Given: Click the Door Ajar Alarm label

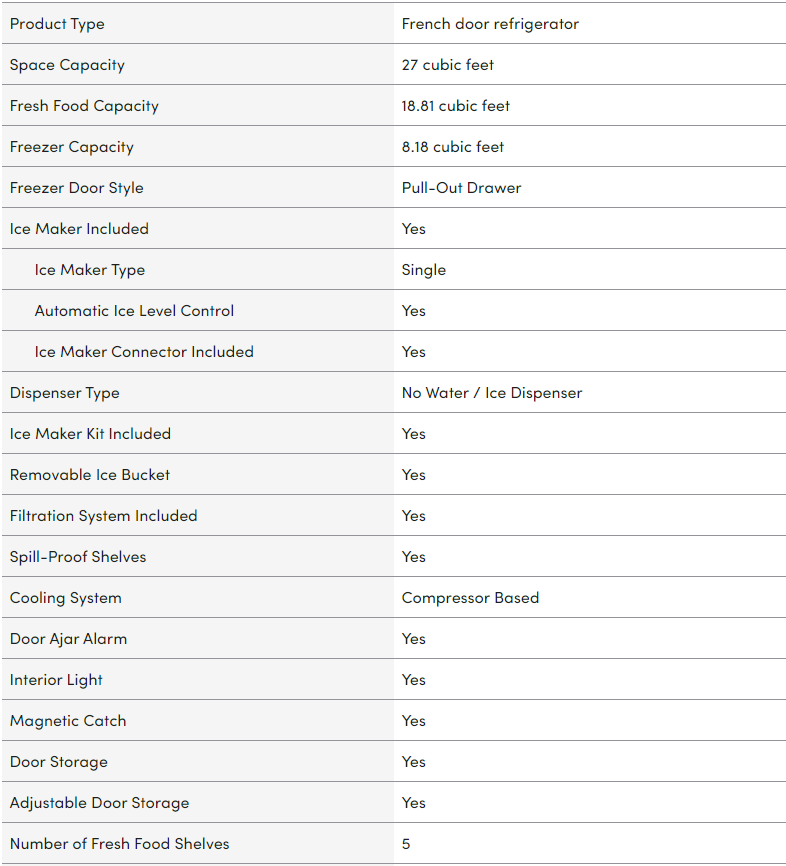Looking at the screenshot, I should tap(69, 639).
